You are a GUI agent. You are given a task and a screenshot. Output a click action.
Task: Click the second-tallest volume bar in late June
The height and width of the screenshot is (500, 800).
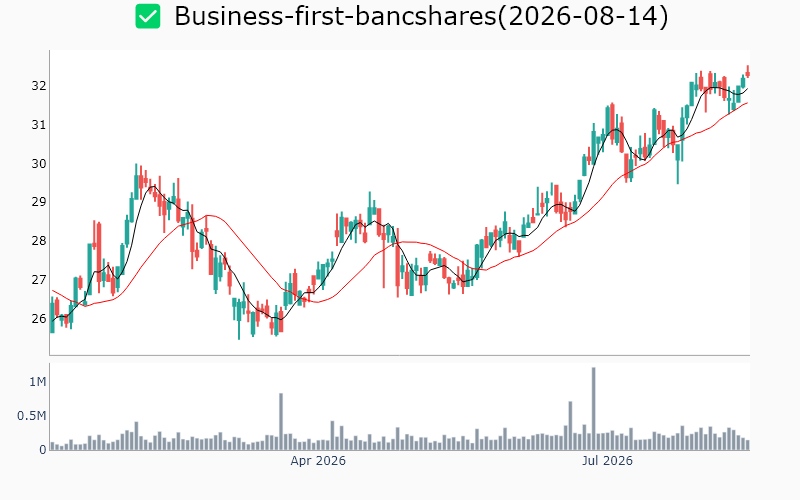pos(570,426)
